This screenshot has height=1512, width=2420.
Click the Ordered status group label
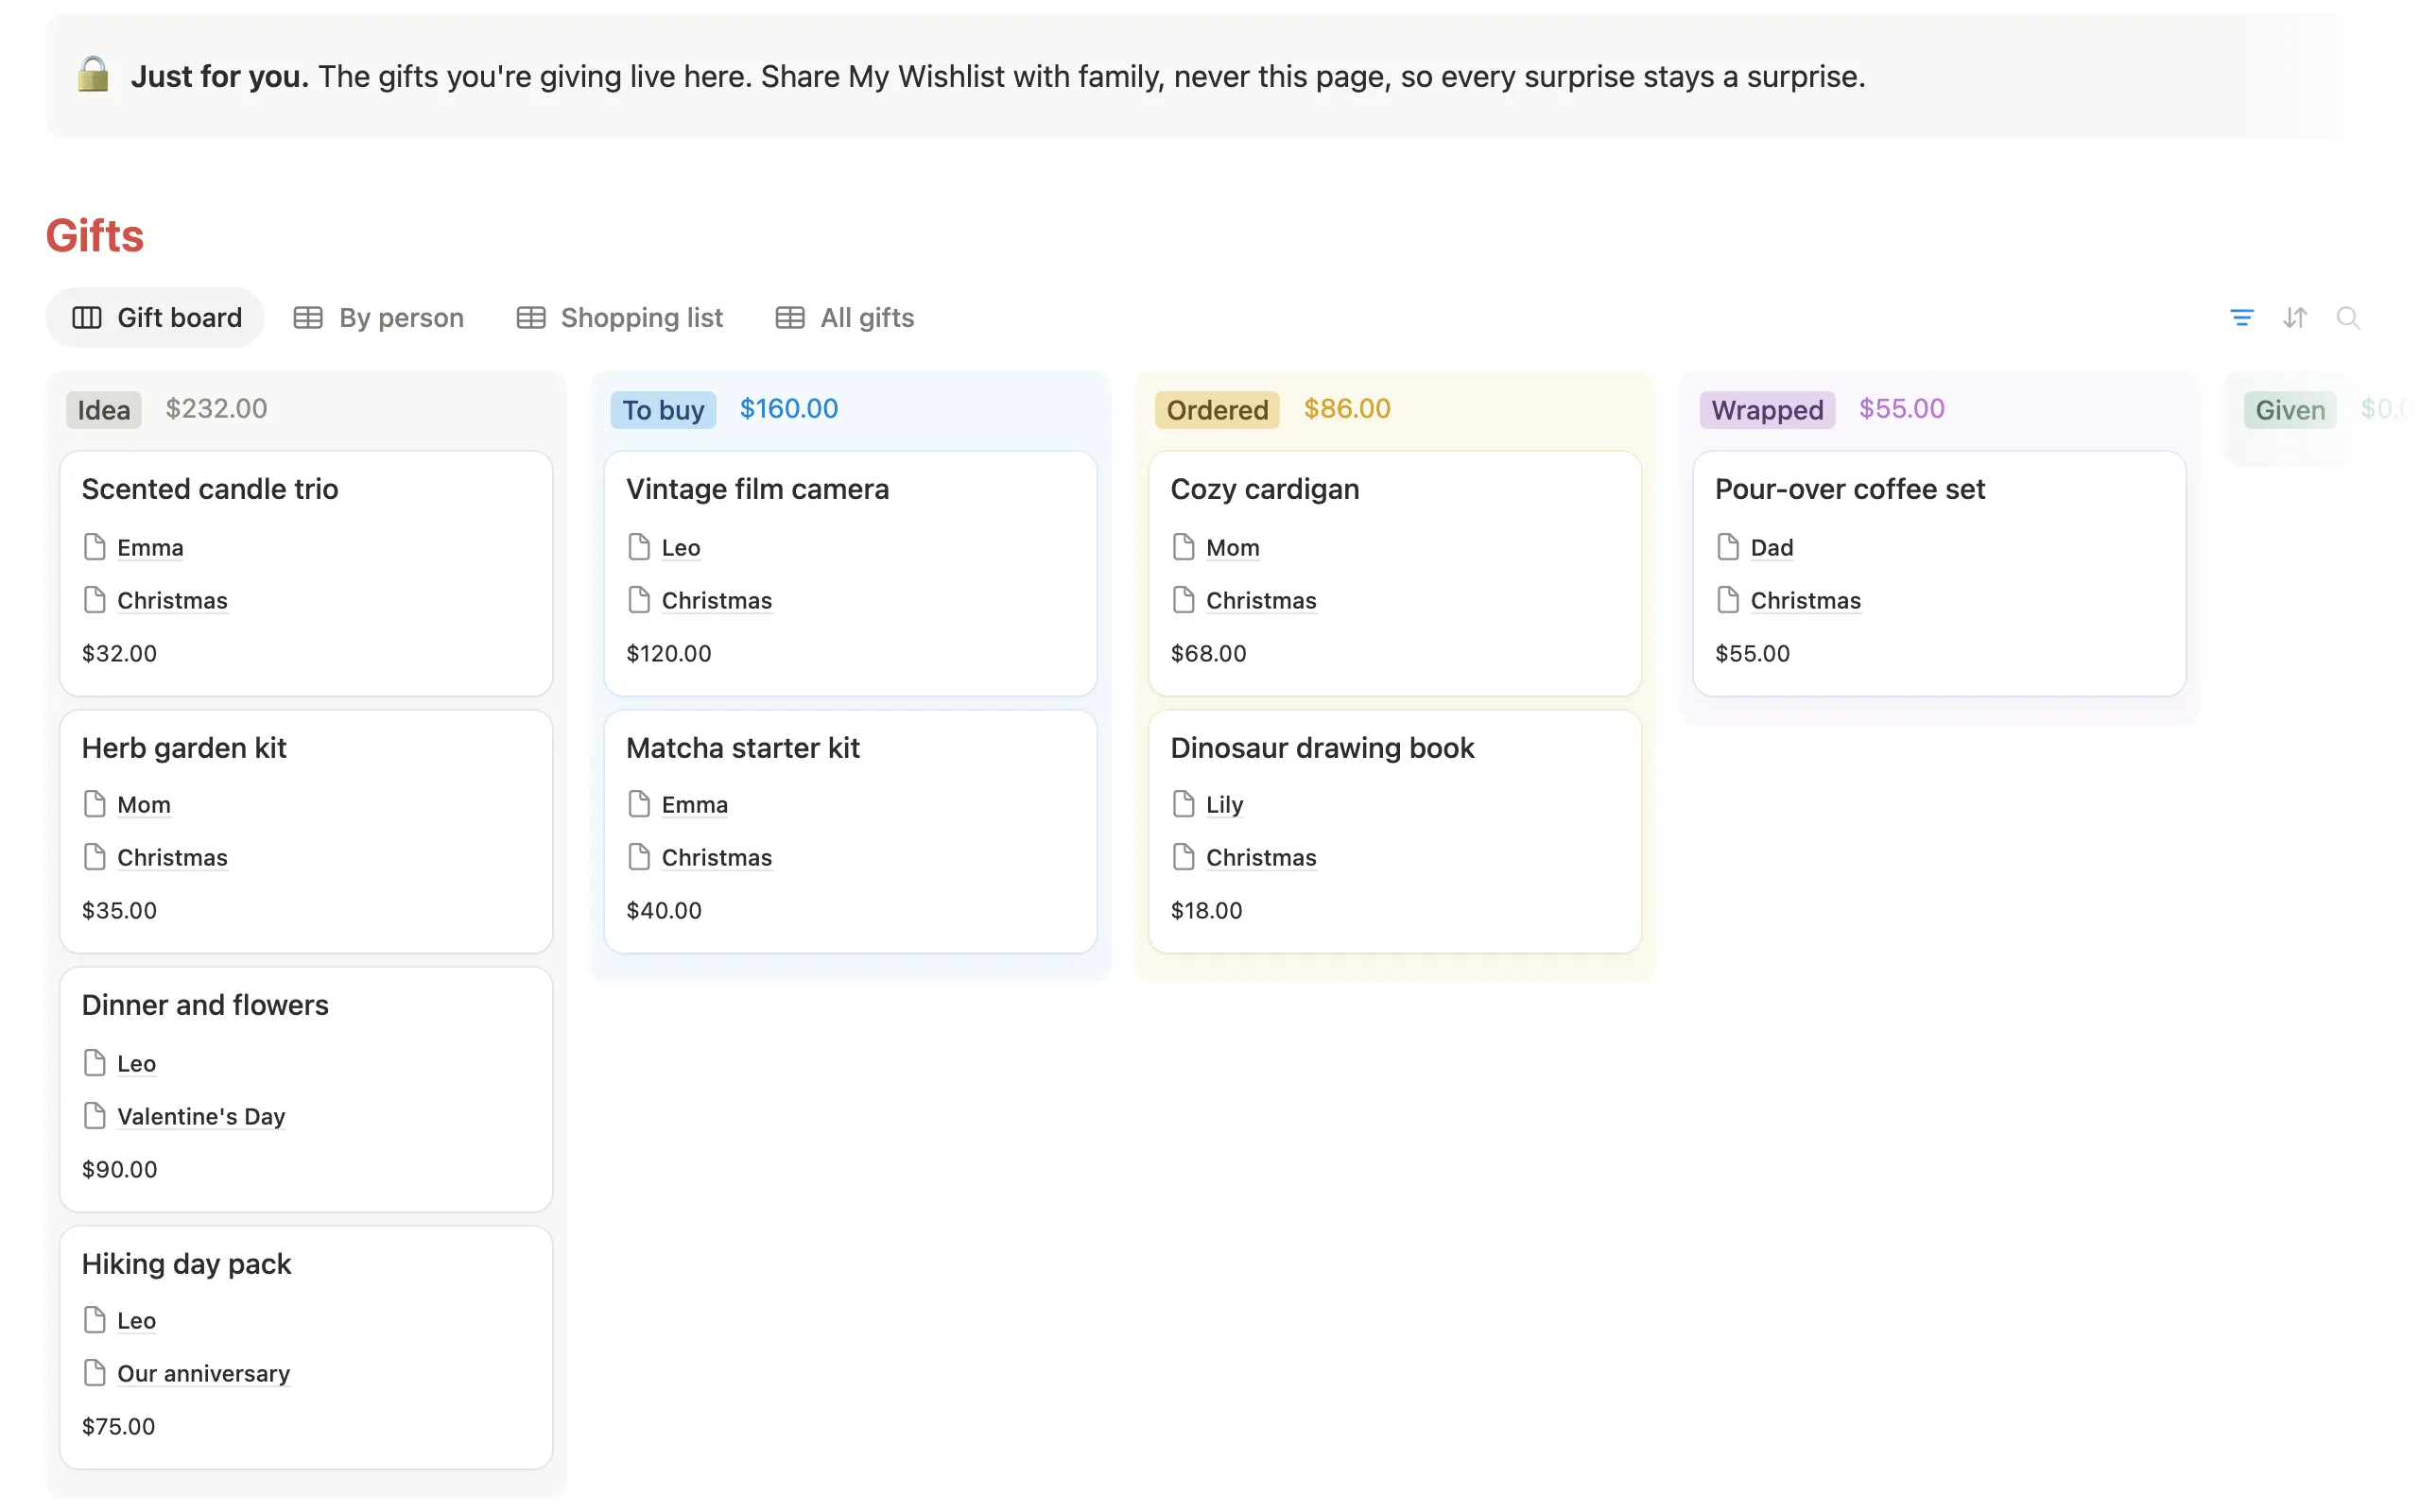(x=1217, y=410)
